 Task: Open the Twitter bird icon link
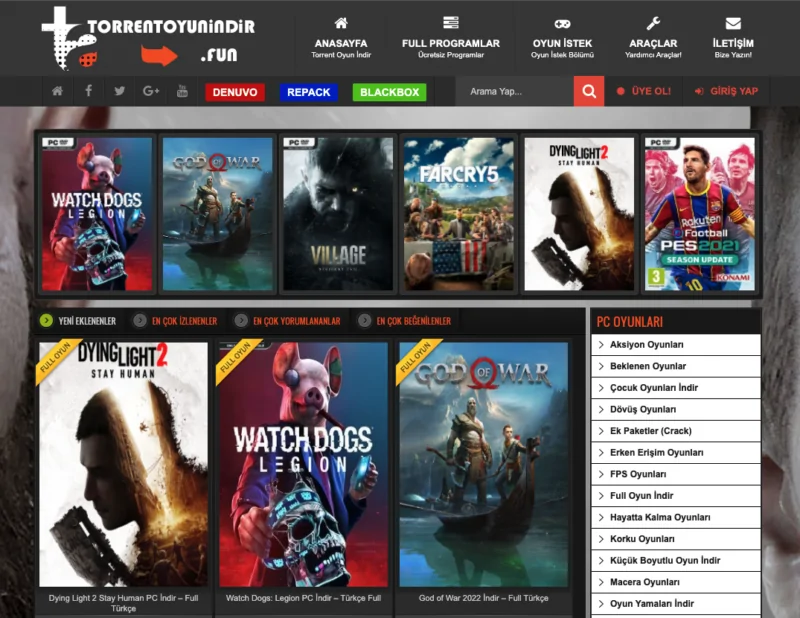120,91
